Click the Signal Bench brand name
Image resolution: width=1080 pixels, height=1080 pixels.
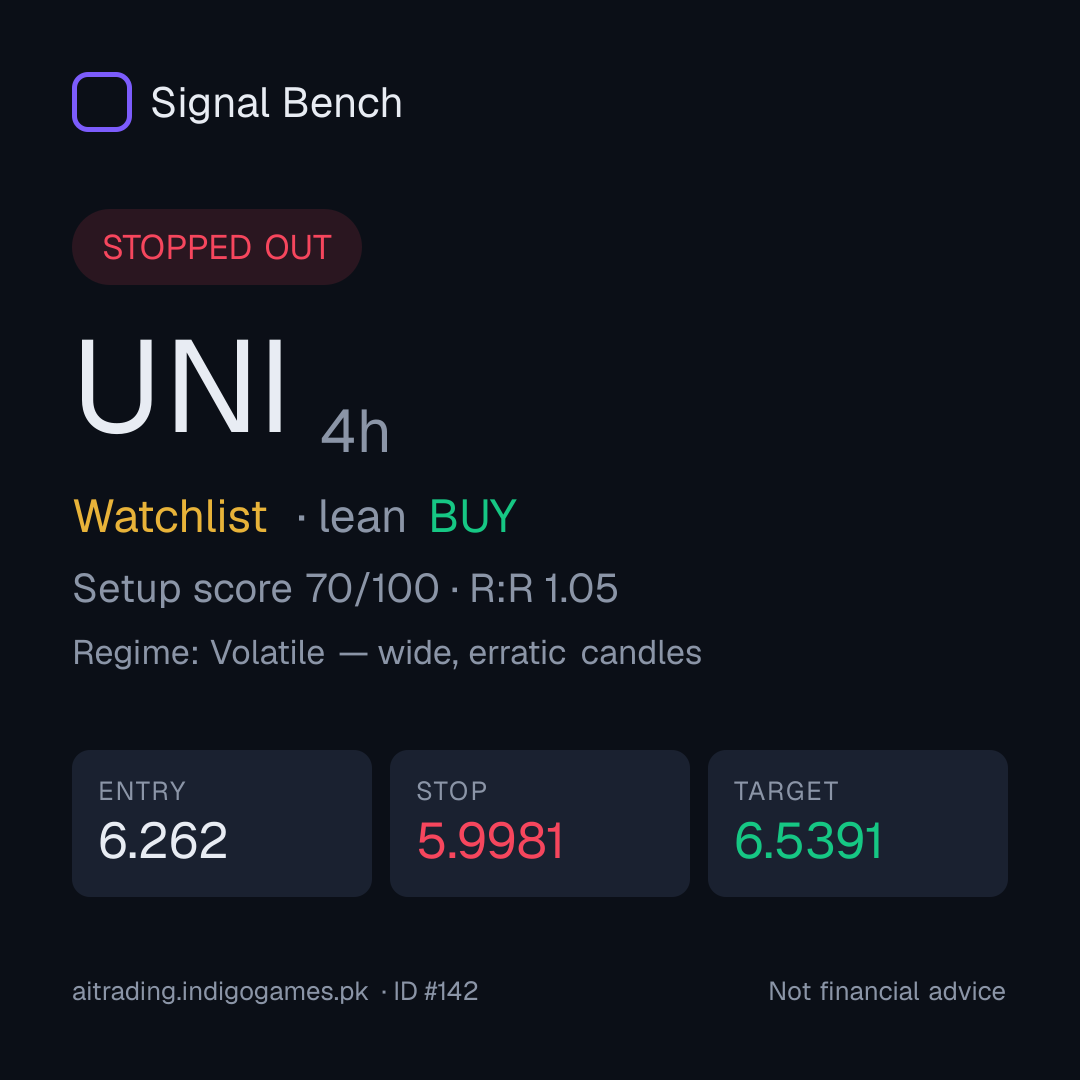click(x=276, y=103)
